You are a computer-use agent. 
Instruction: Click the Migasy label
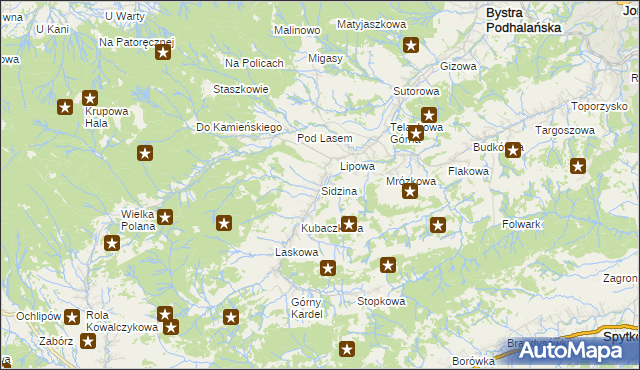point(325,58)
